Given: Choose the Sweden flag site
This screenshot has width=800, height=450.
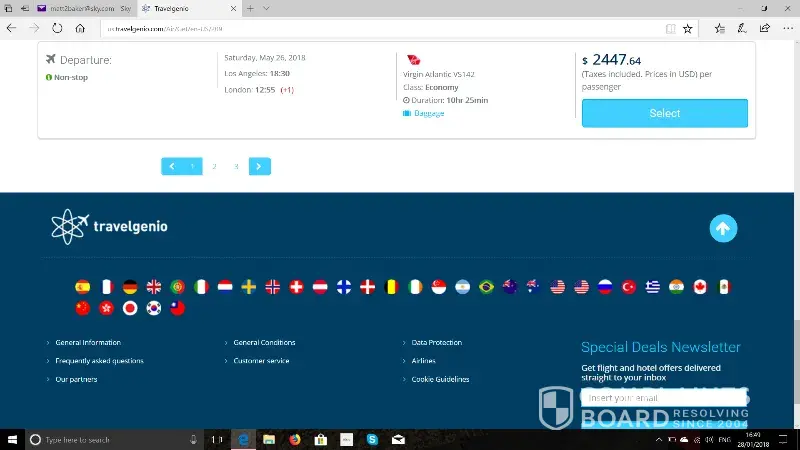Looking at the screenshot, I should (248, 287).
